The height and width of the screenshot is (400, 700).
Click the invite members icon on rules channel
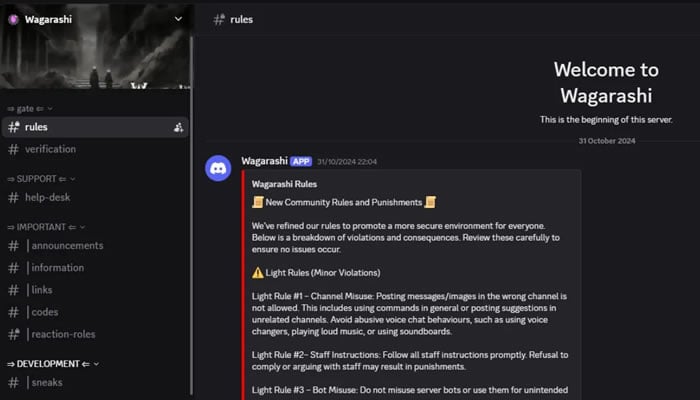(178, 127)
